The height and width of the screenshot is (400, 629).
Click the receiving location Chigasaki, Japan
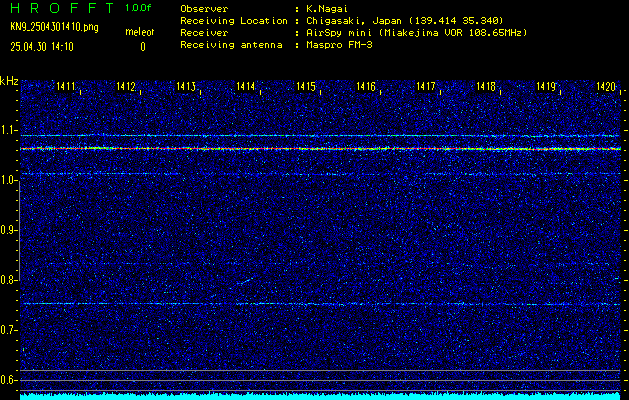pos(405,21)
